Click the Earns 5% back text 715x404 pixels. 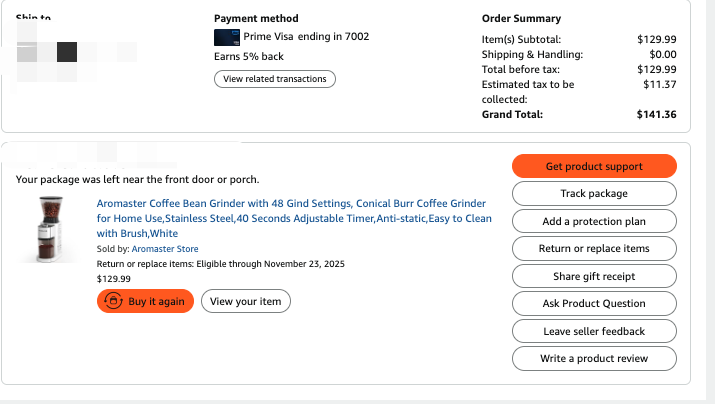pyautogui.click(x=249, y=57)
